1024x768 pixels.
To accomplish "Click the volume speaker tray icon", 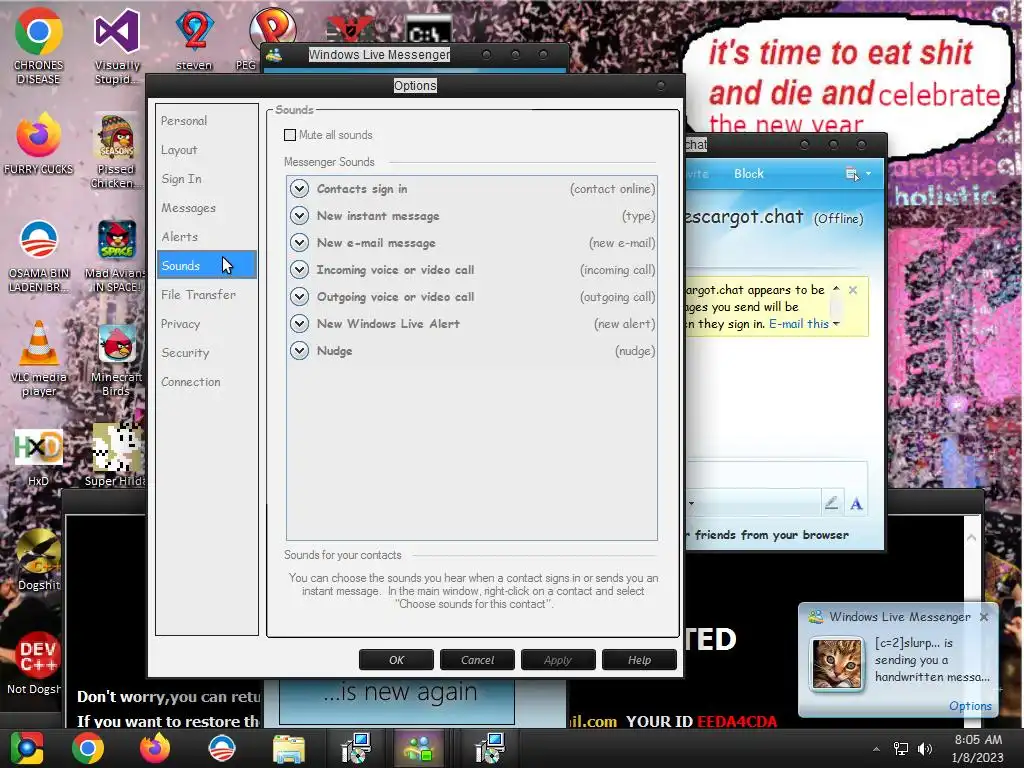I will (924, 749).
